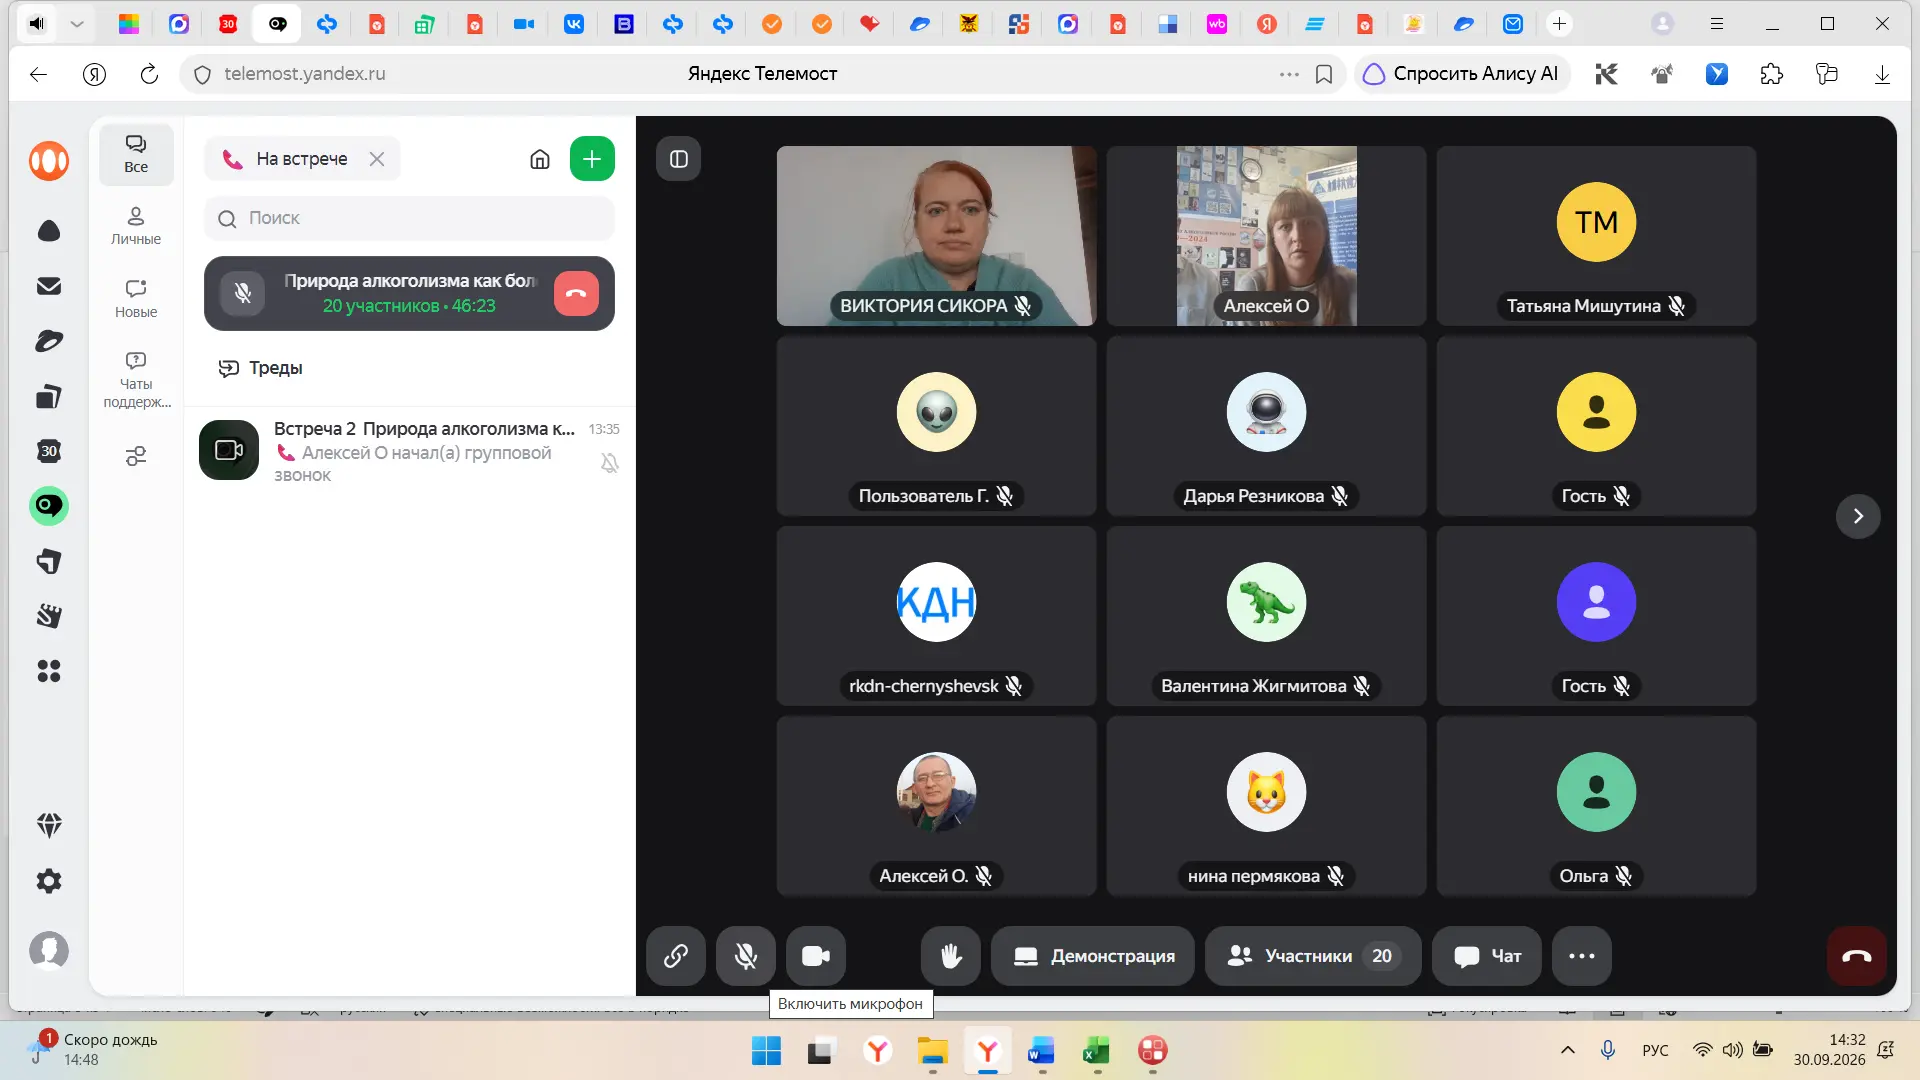The image size is (1920, 1080).
Task: Click Спросить Алису AI button
Action: [1461, 74]
